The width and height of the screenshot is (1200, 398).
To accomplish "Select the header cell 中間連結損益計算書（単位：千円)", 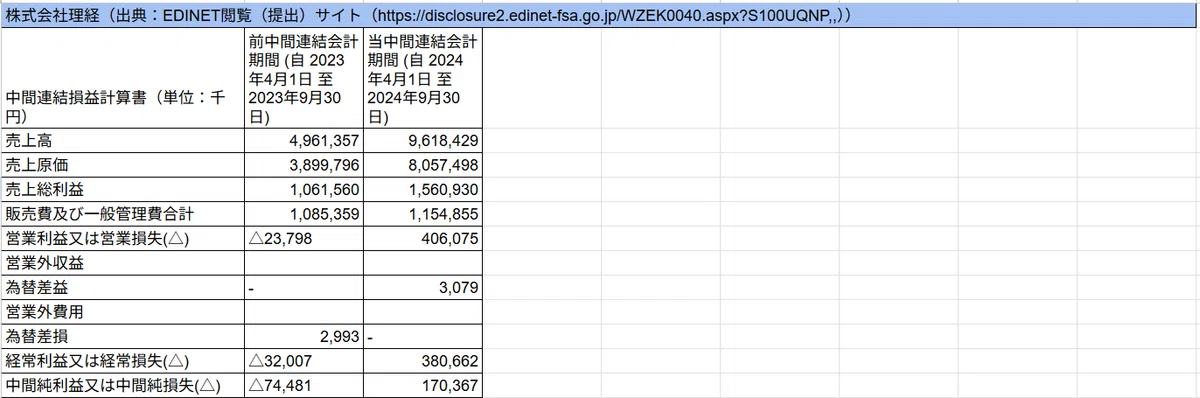I will click(123, 79).
